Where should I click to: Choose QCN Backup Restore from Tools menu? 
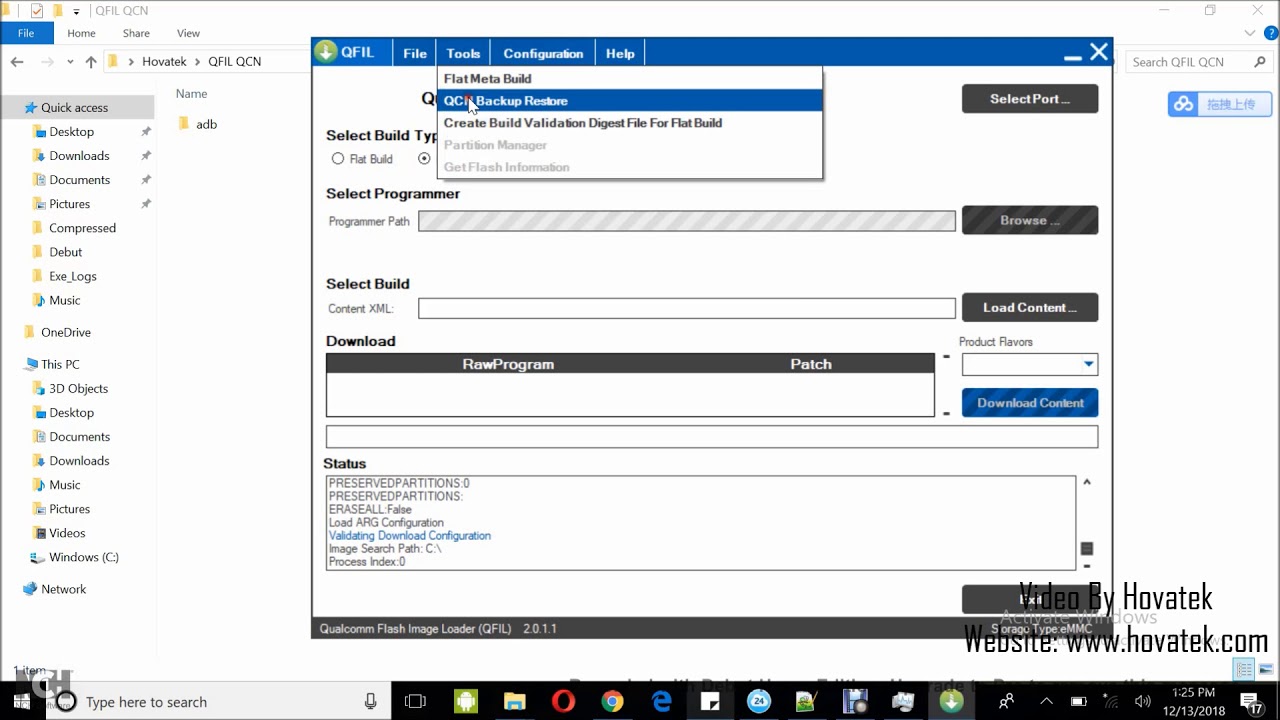pos(630,101)
